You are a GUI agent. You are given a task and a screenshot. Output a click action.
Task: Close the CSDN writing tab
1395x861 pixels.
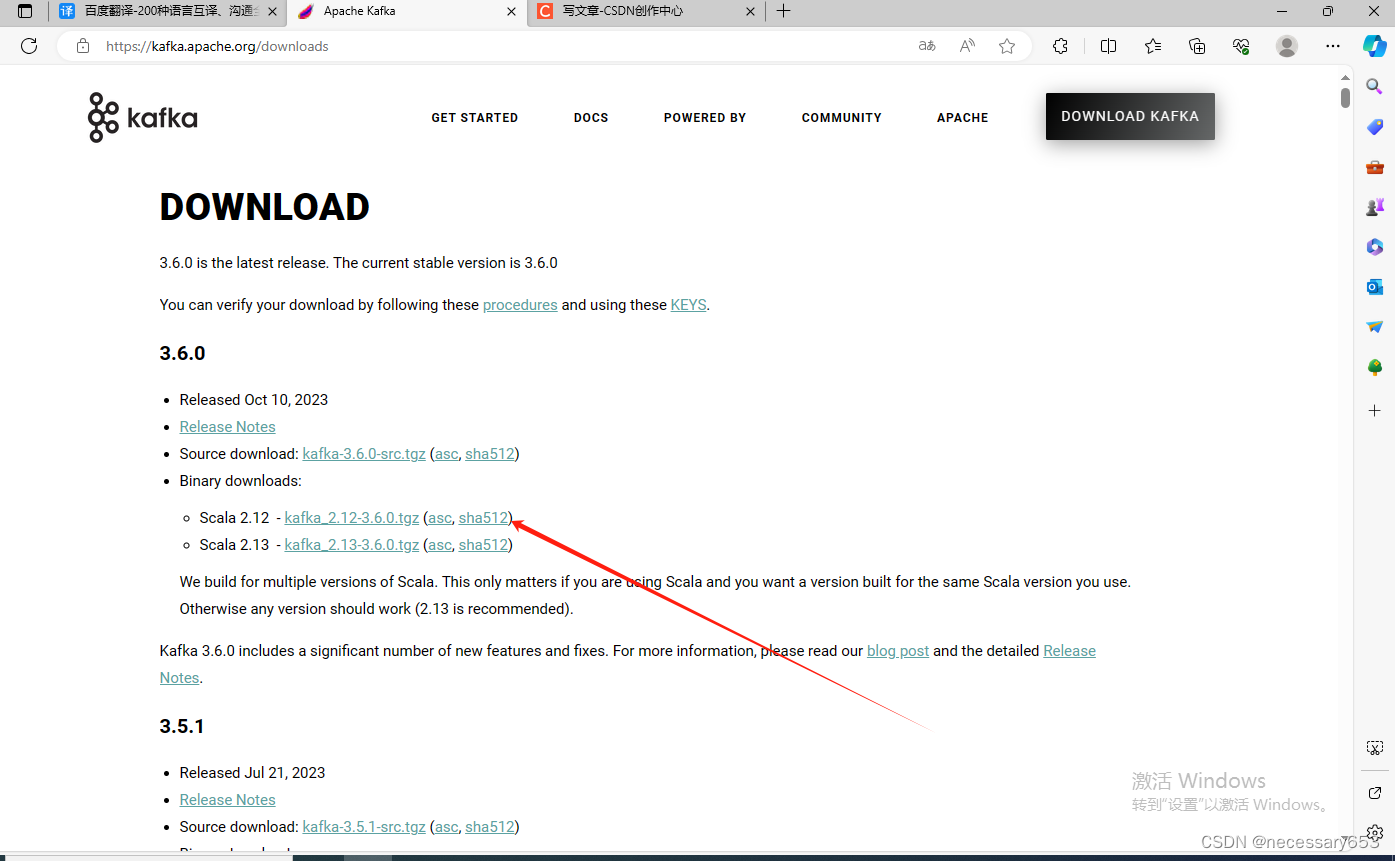point(751,11)
